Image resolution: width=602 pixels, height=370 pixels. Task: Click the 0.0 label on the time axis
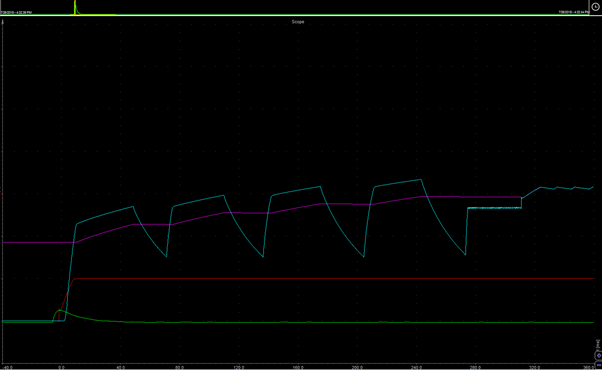(61, 367)
